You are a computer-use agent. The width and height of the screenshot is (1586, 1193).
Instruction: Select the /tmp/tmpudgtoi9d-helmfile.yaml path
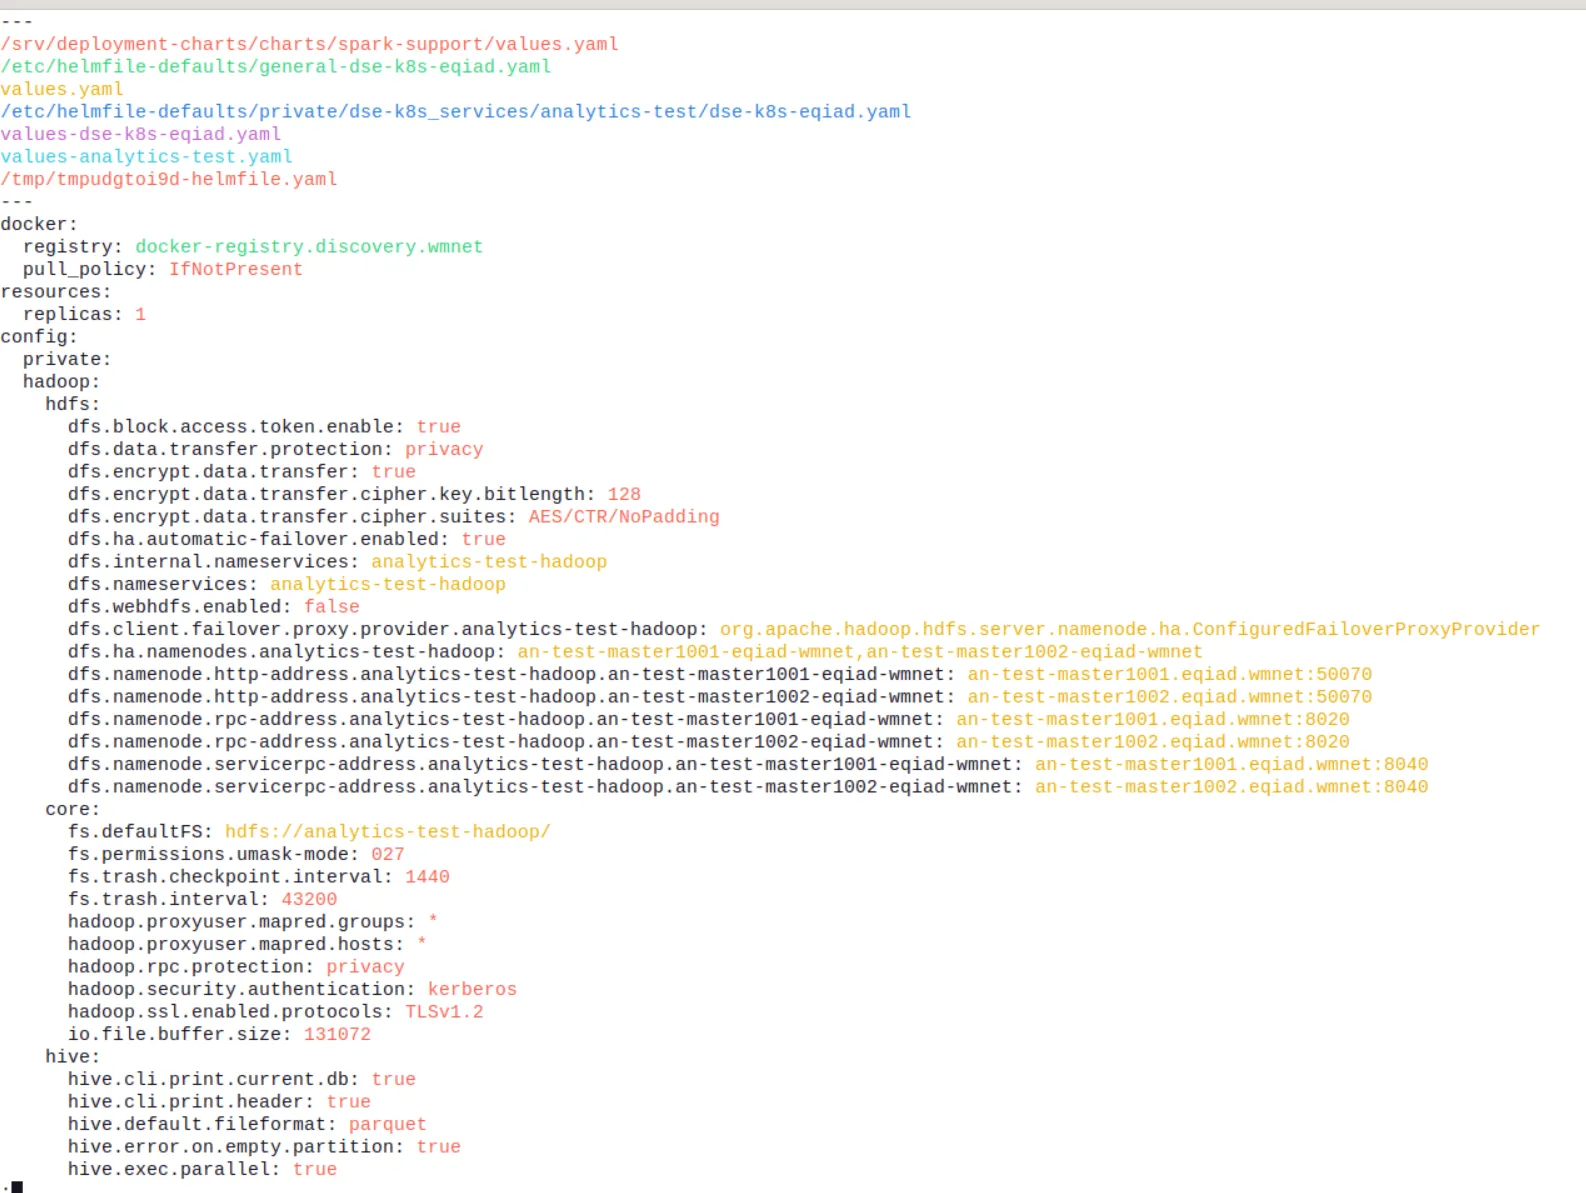tap(169, 179)
